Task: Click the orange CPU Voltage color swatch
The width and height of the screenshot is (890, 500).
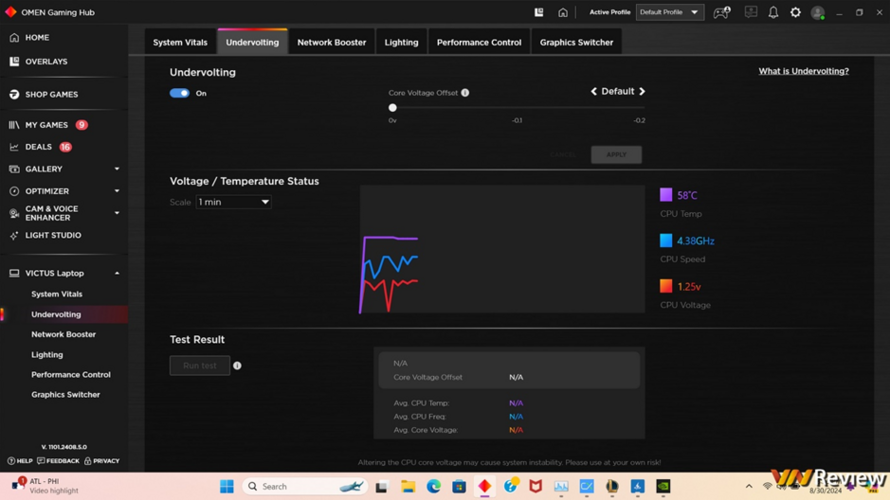Action: pos(666,286)
